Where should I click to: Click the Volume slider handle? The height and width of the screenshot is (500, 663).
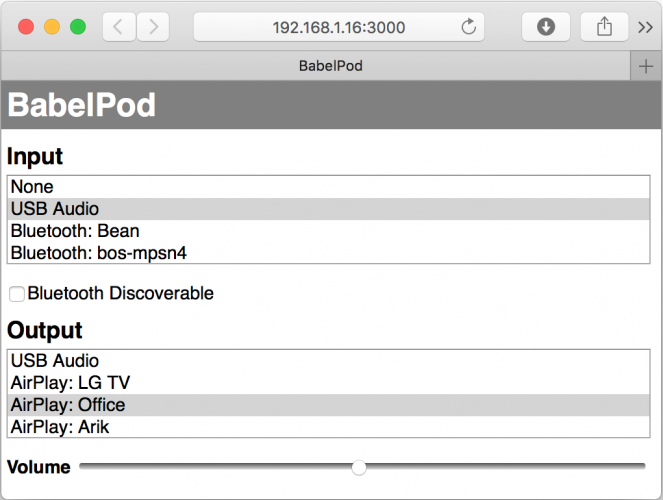pos(359,467)
